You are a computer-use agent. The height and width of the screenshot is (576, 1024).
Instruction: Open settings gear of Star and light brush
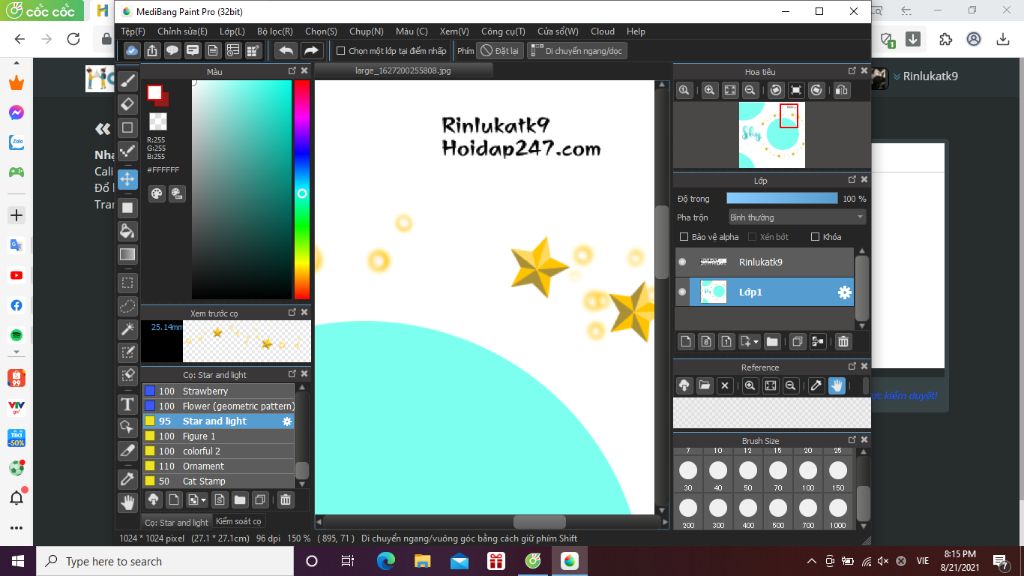pos(287,421)
